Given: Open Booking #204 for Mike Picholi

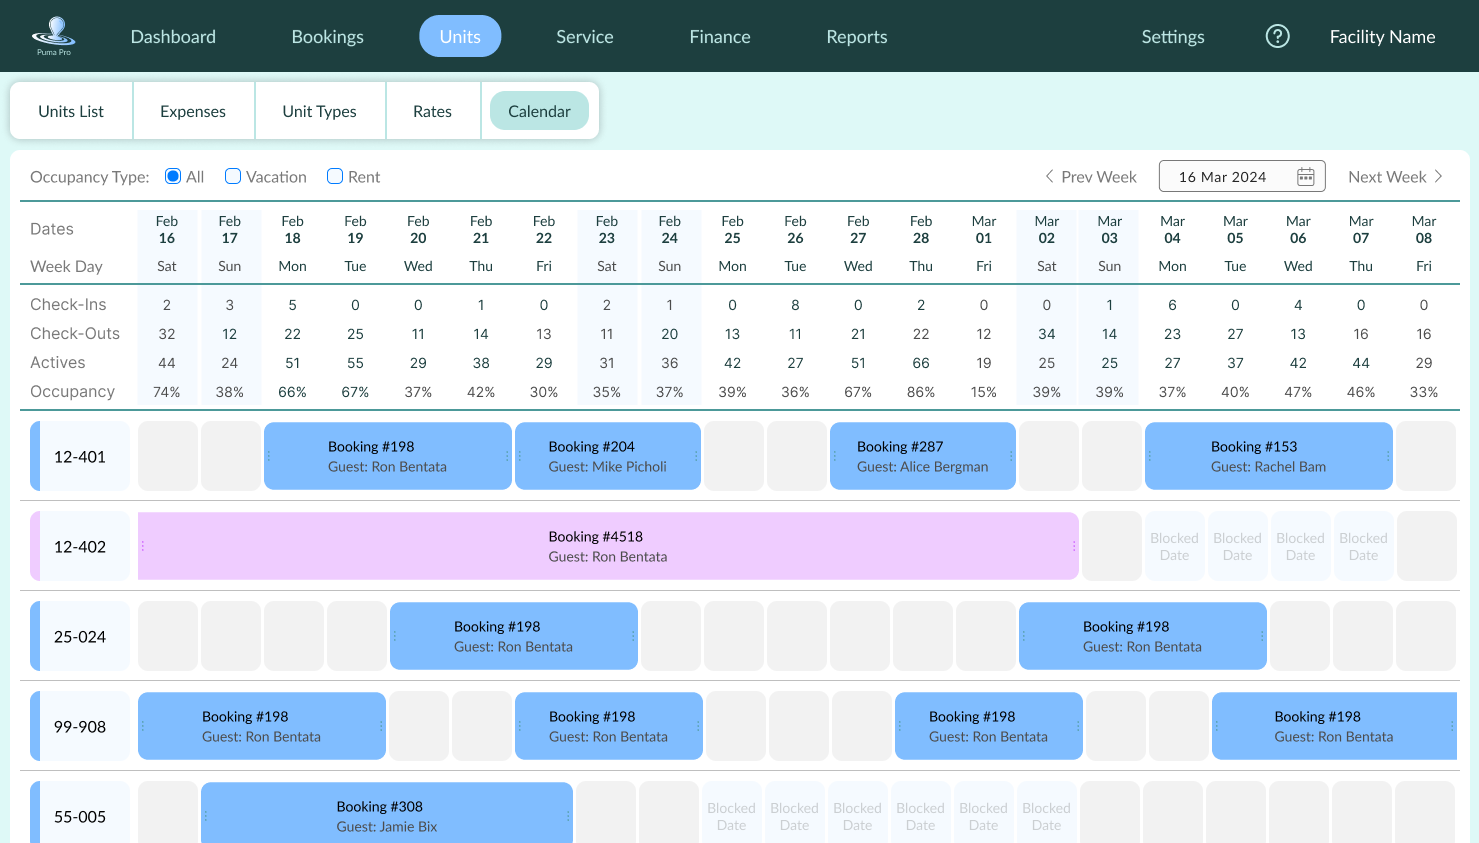Looking at the screenshot, I should (608, 456).
